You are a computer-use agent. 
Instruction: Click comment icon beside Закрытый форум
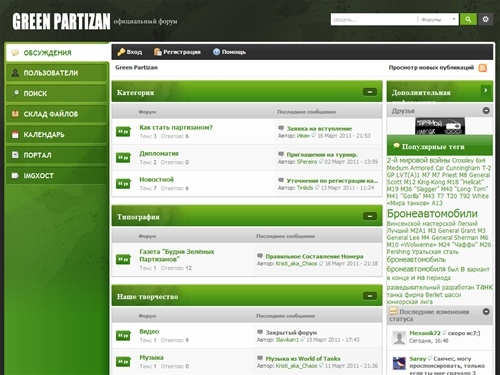click(x=260, y=332)
